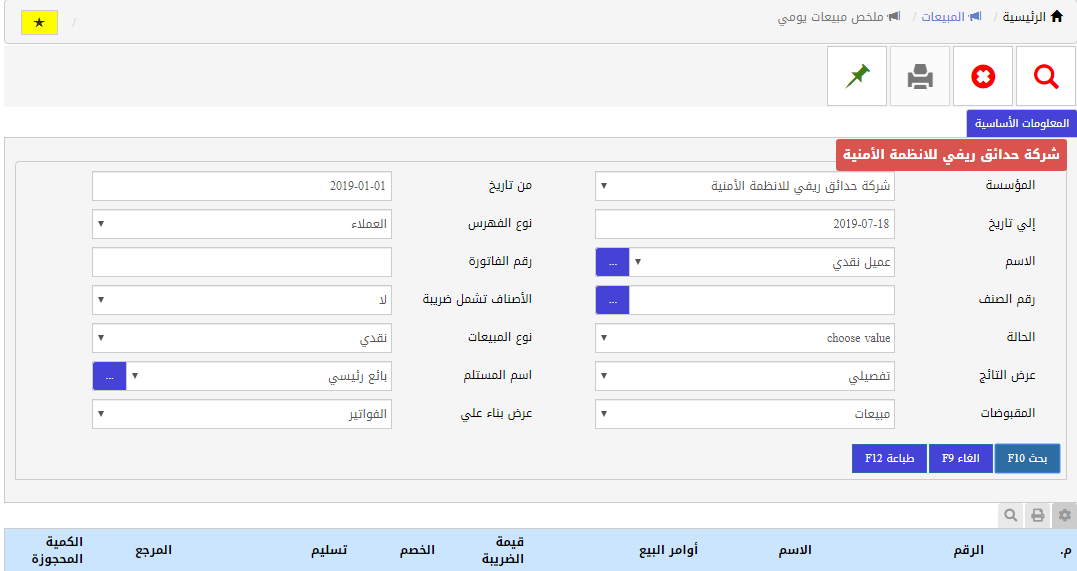
Task: Expand the المؤسسة company dropdown
Action: coord(745,186)
